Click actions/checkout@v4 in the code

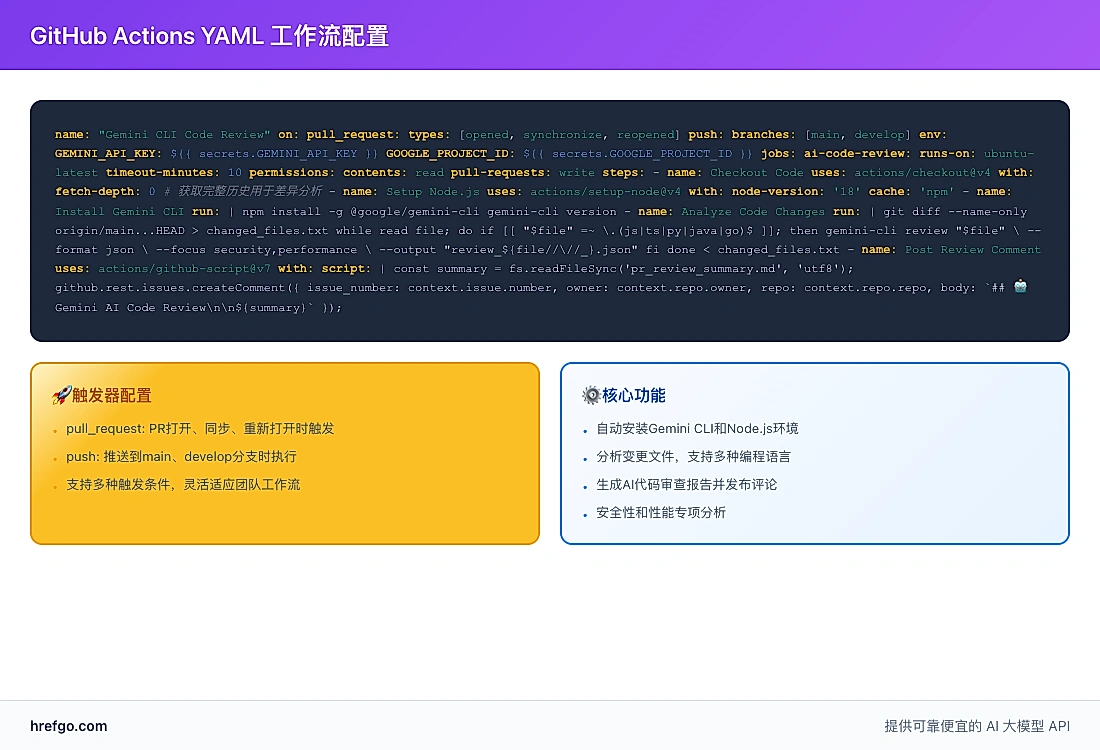pos(923,173)
